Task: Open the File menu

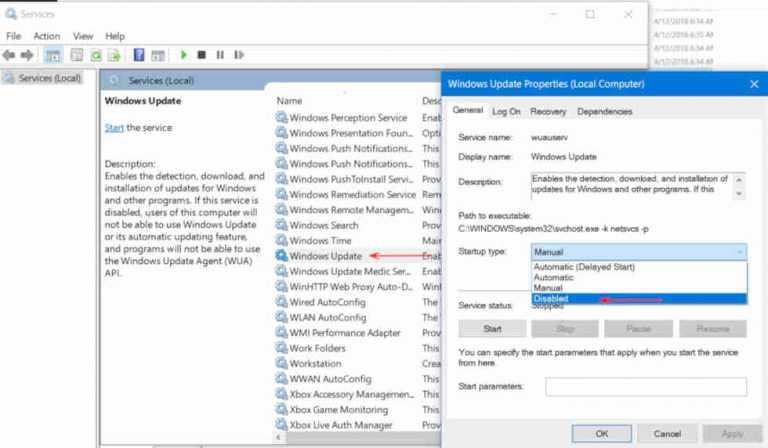Action: coord(13,36)
